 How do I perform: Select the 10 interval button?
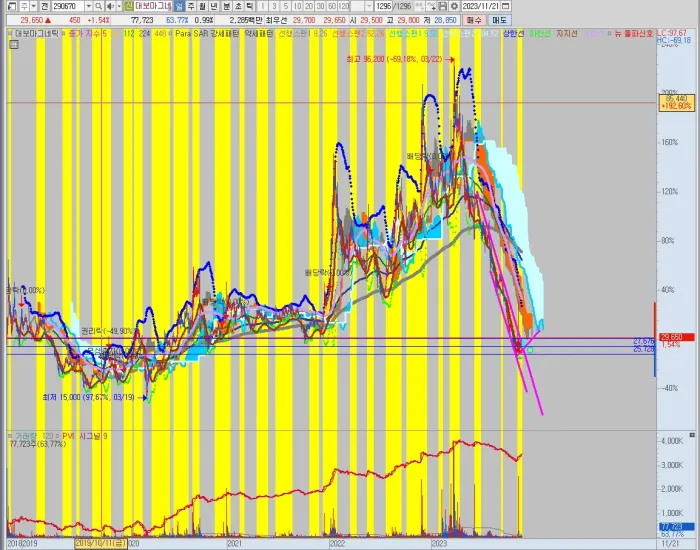(x=297, y=6)
